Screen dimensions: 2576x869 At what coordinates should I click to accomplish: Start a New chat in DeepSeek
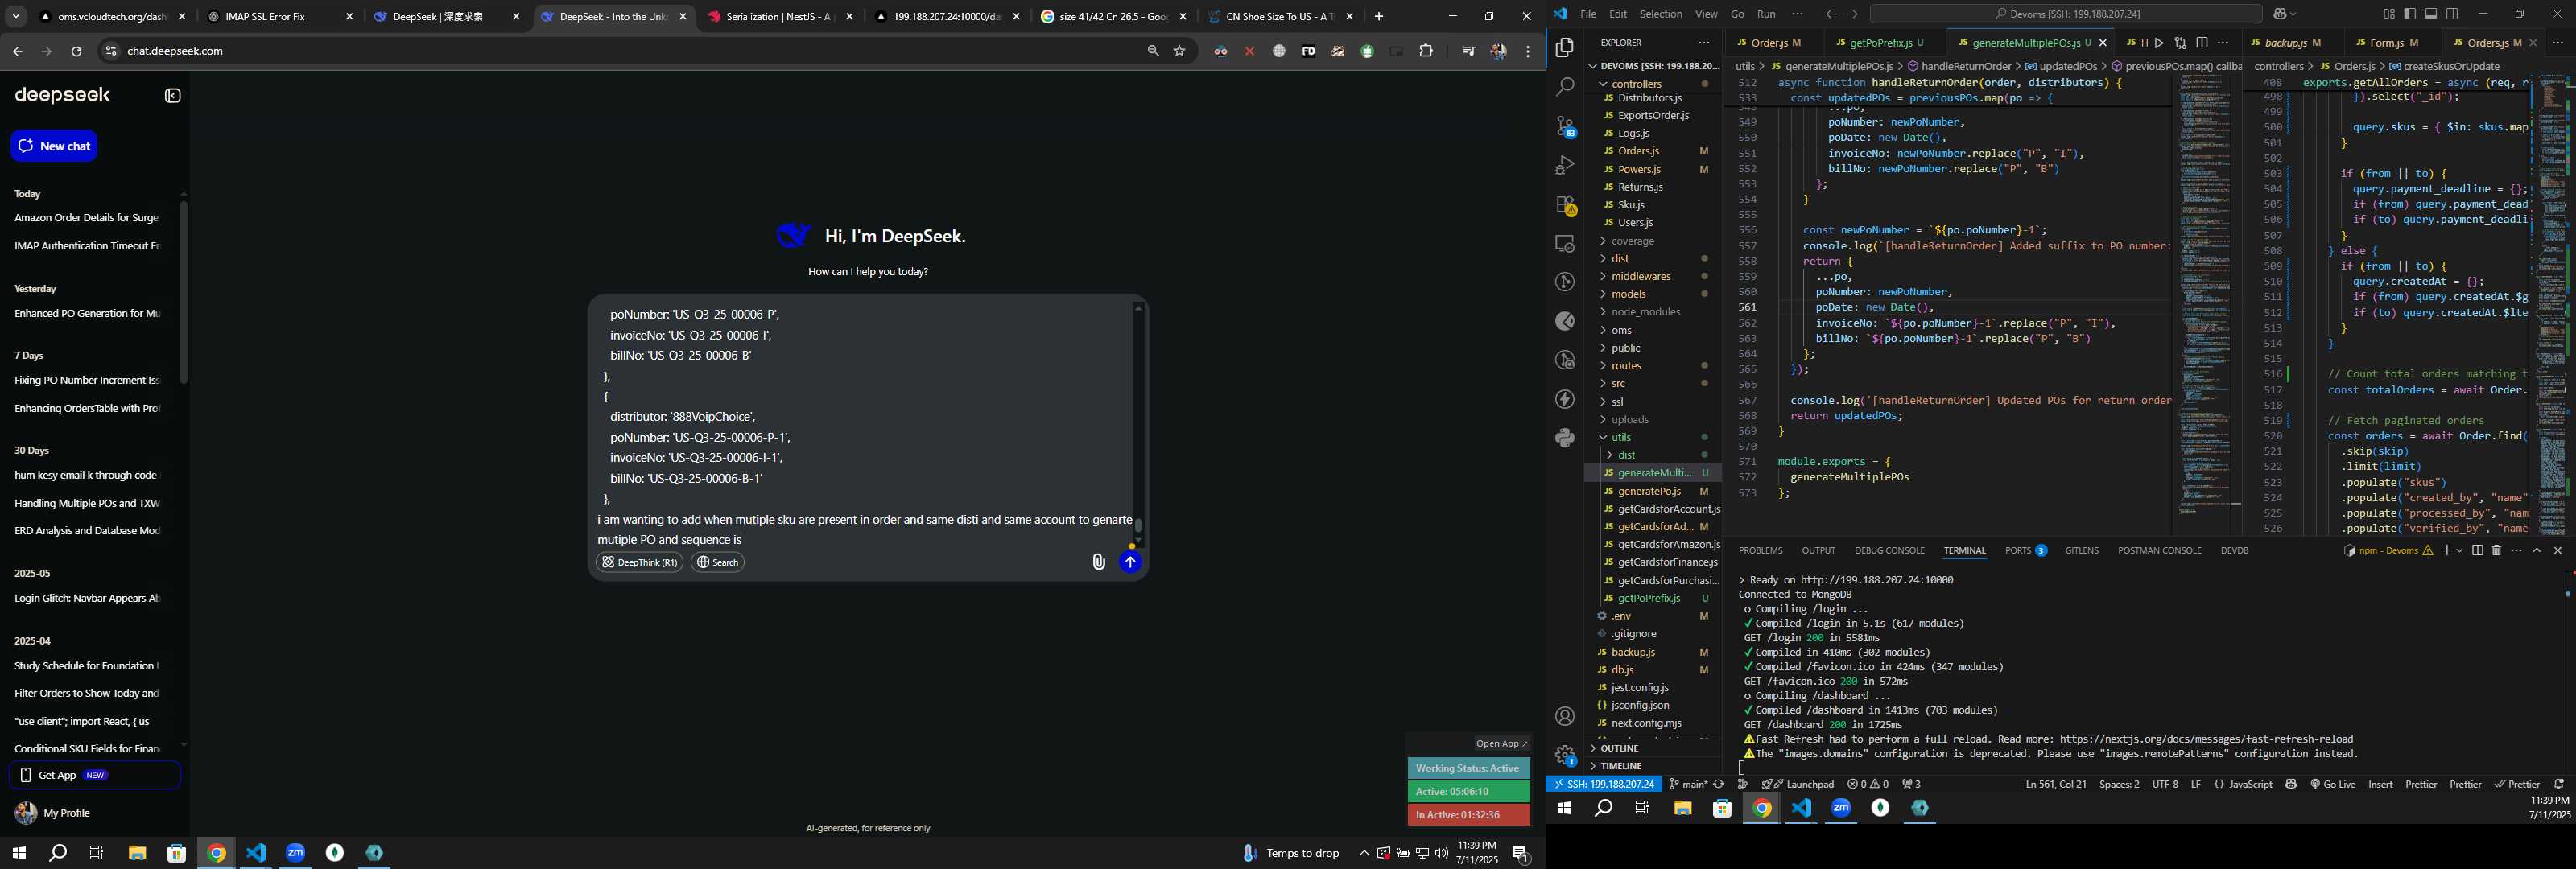[x=54, y=146]
